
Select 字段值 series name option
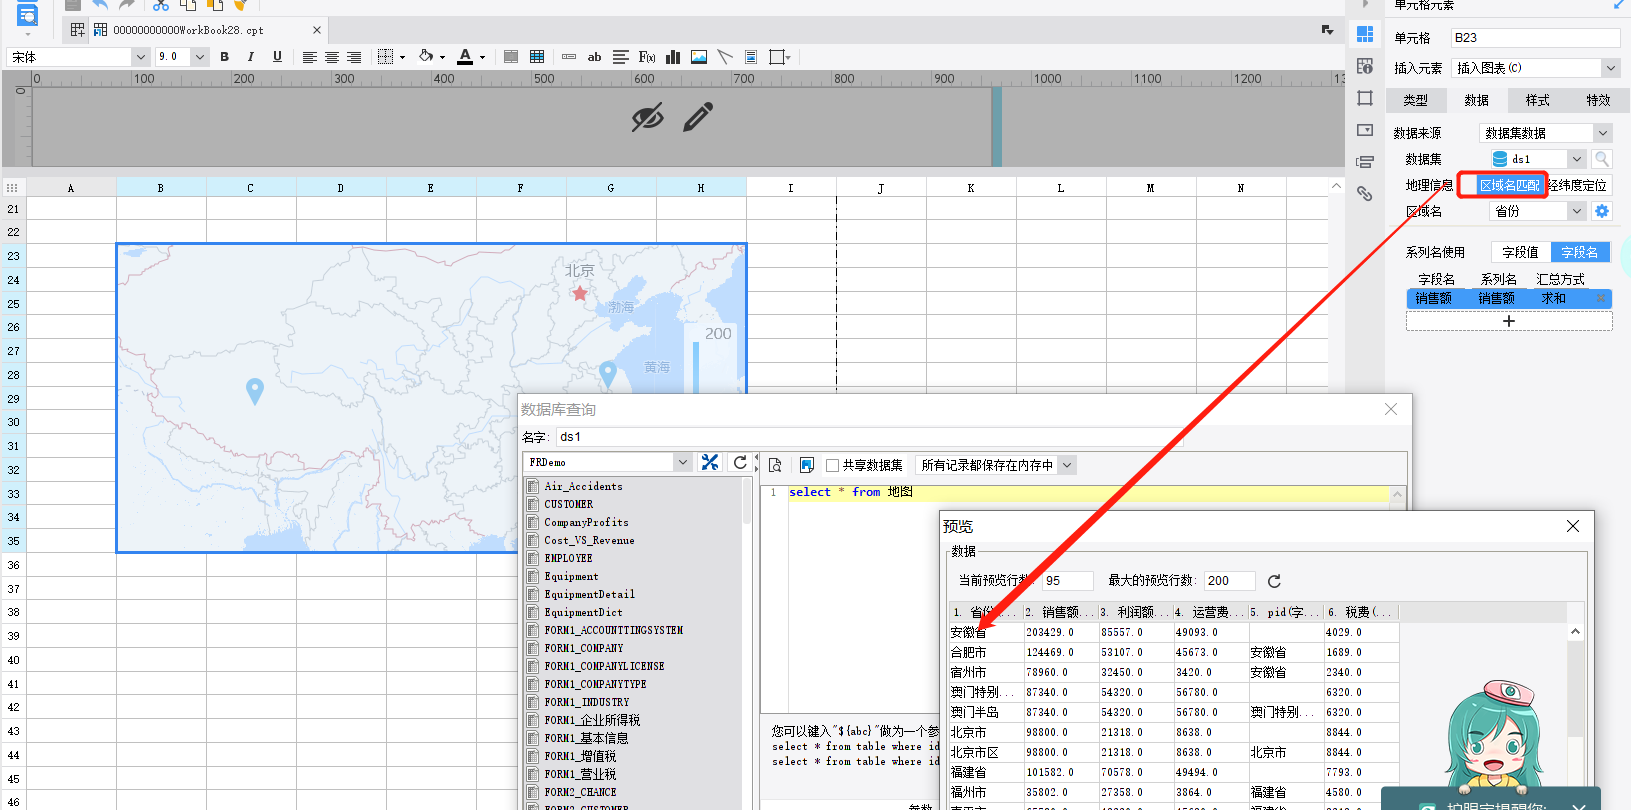tap(1520, 252)
